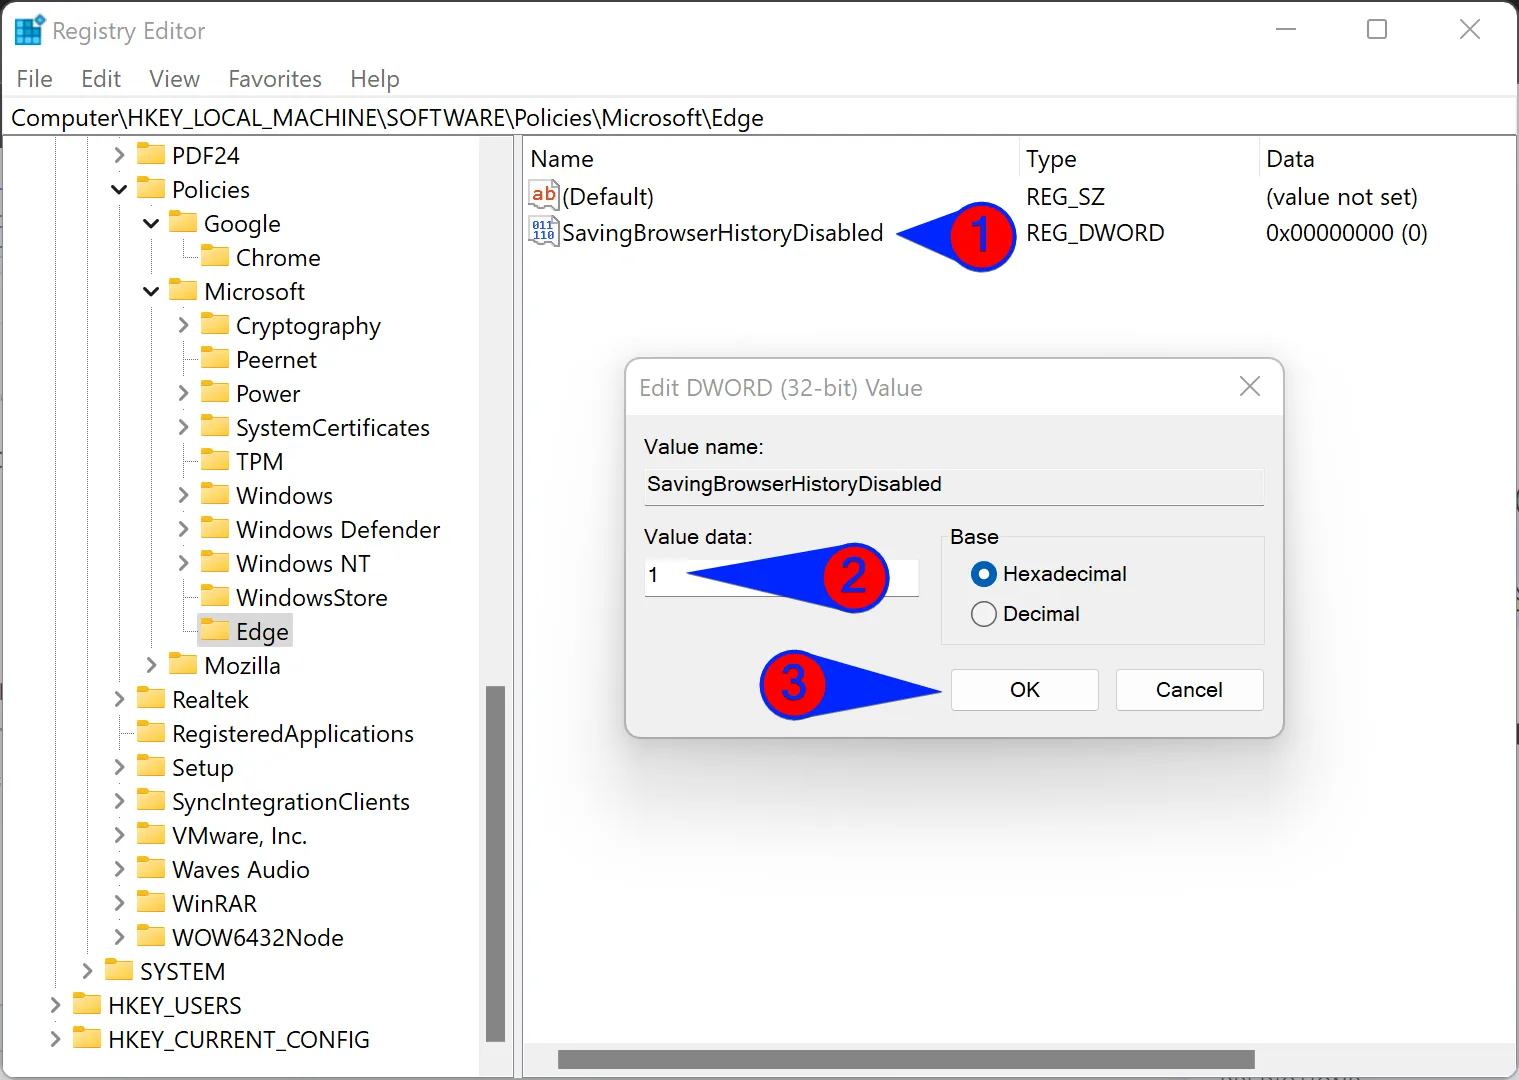Click the Registry Editor app icon in title bar
Screen dimensions: 1519x1080
pyautogui.click(x=29, y=31)
